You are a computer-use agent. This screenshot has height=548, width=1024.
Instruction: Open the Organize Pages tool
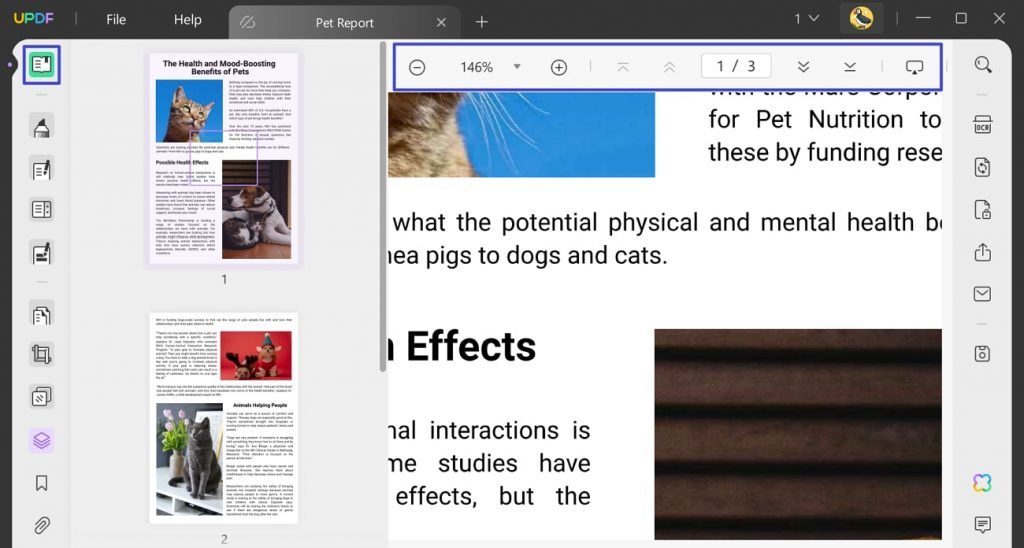click(41, 315)
